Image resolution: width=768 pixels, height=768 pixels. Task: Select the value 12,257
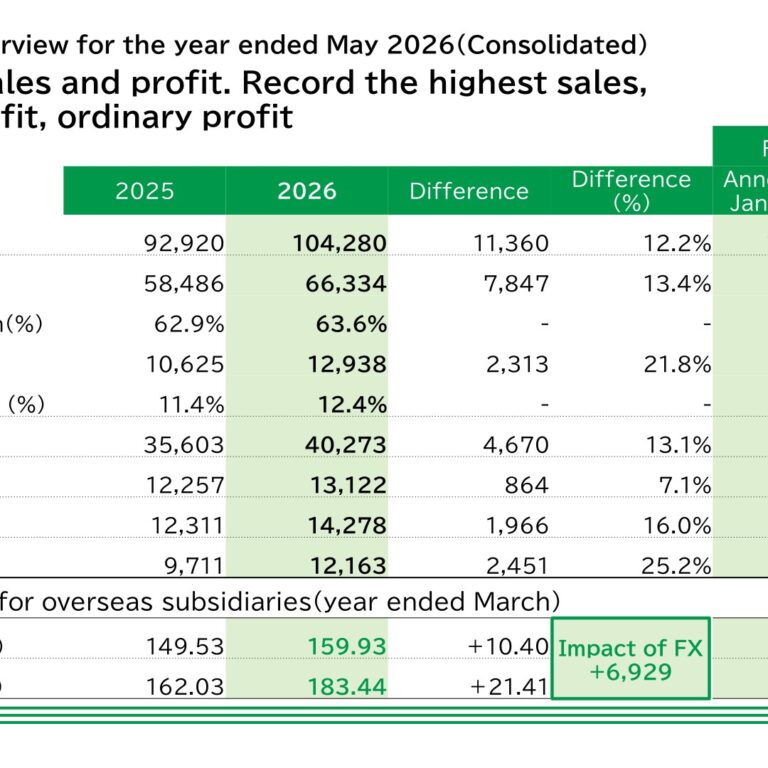click(x=185, y=485)
